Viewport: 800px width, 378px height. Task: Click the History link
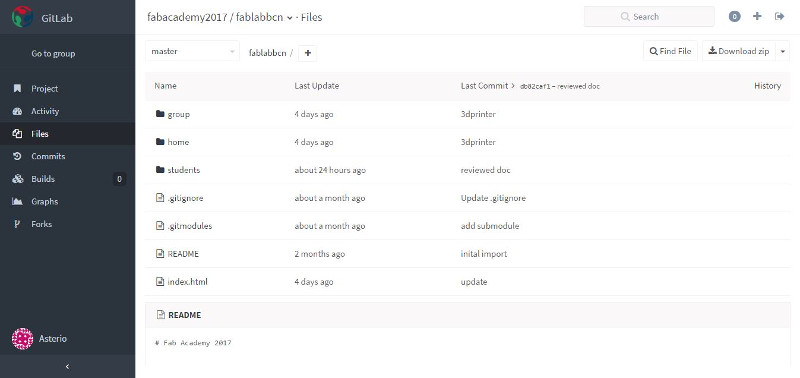coord(767,86)
